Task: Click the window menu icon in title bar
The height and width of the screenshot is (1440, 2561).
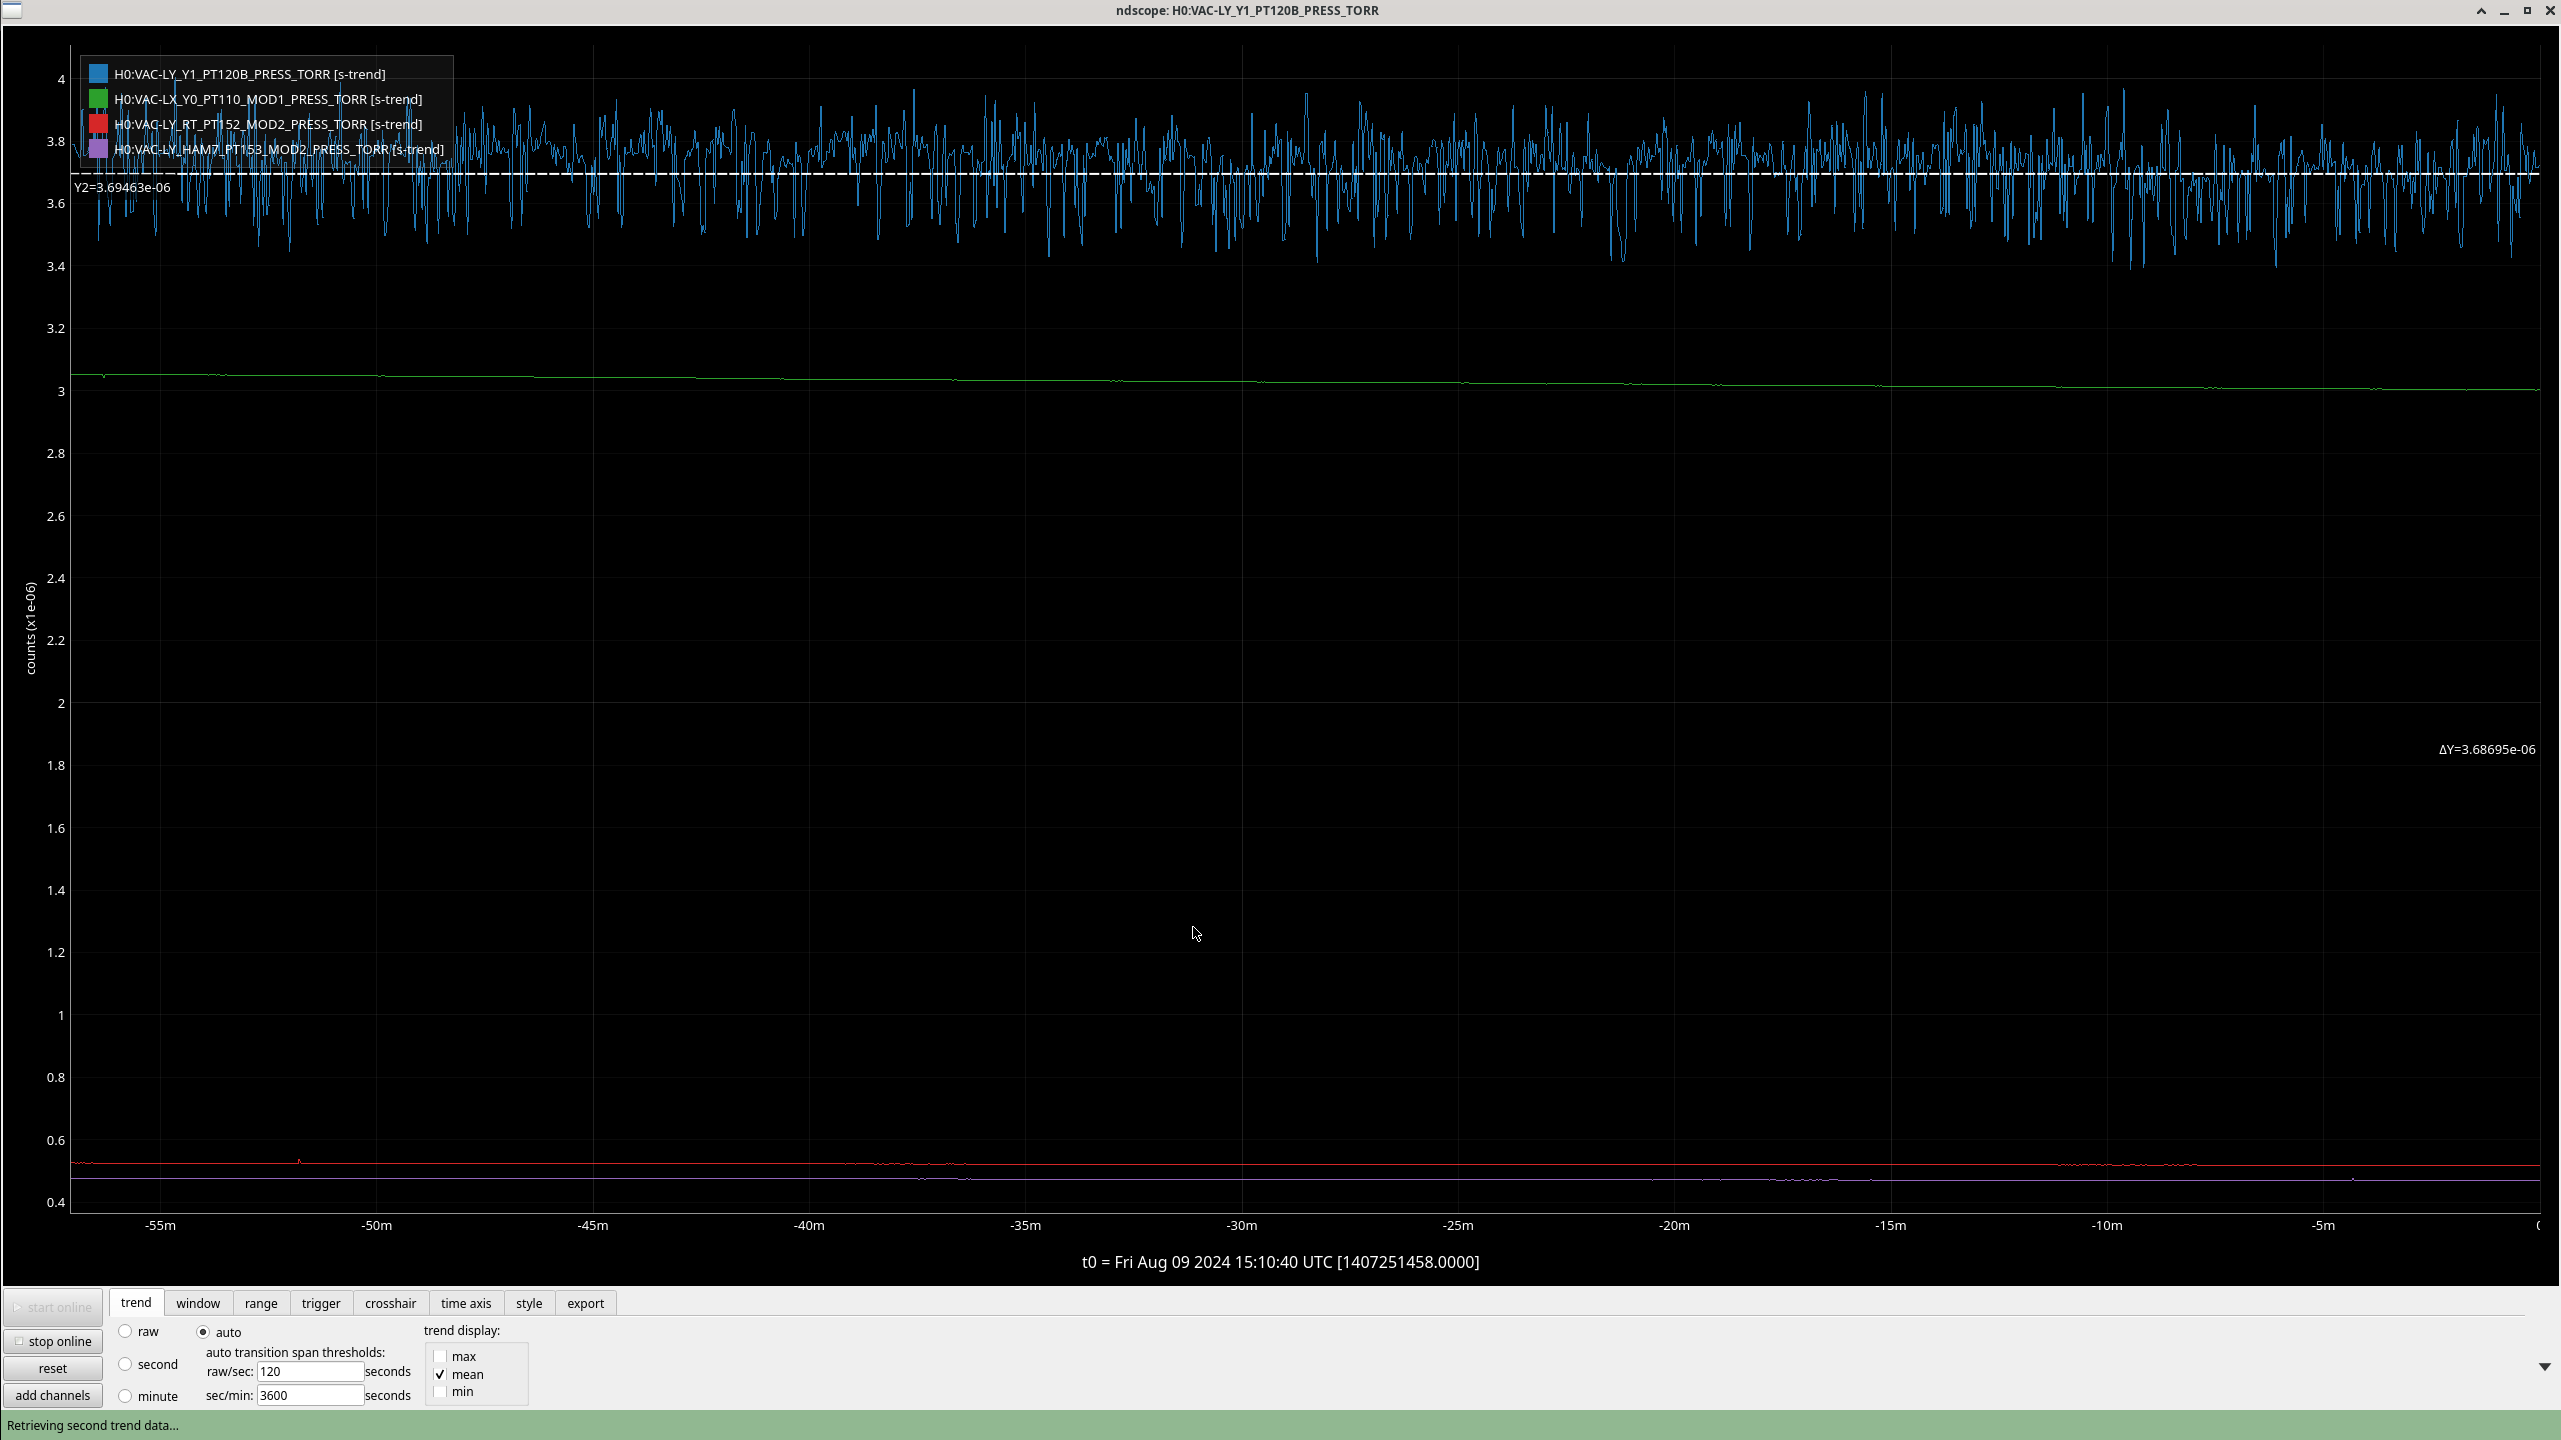Action: click(12, 10)
